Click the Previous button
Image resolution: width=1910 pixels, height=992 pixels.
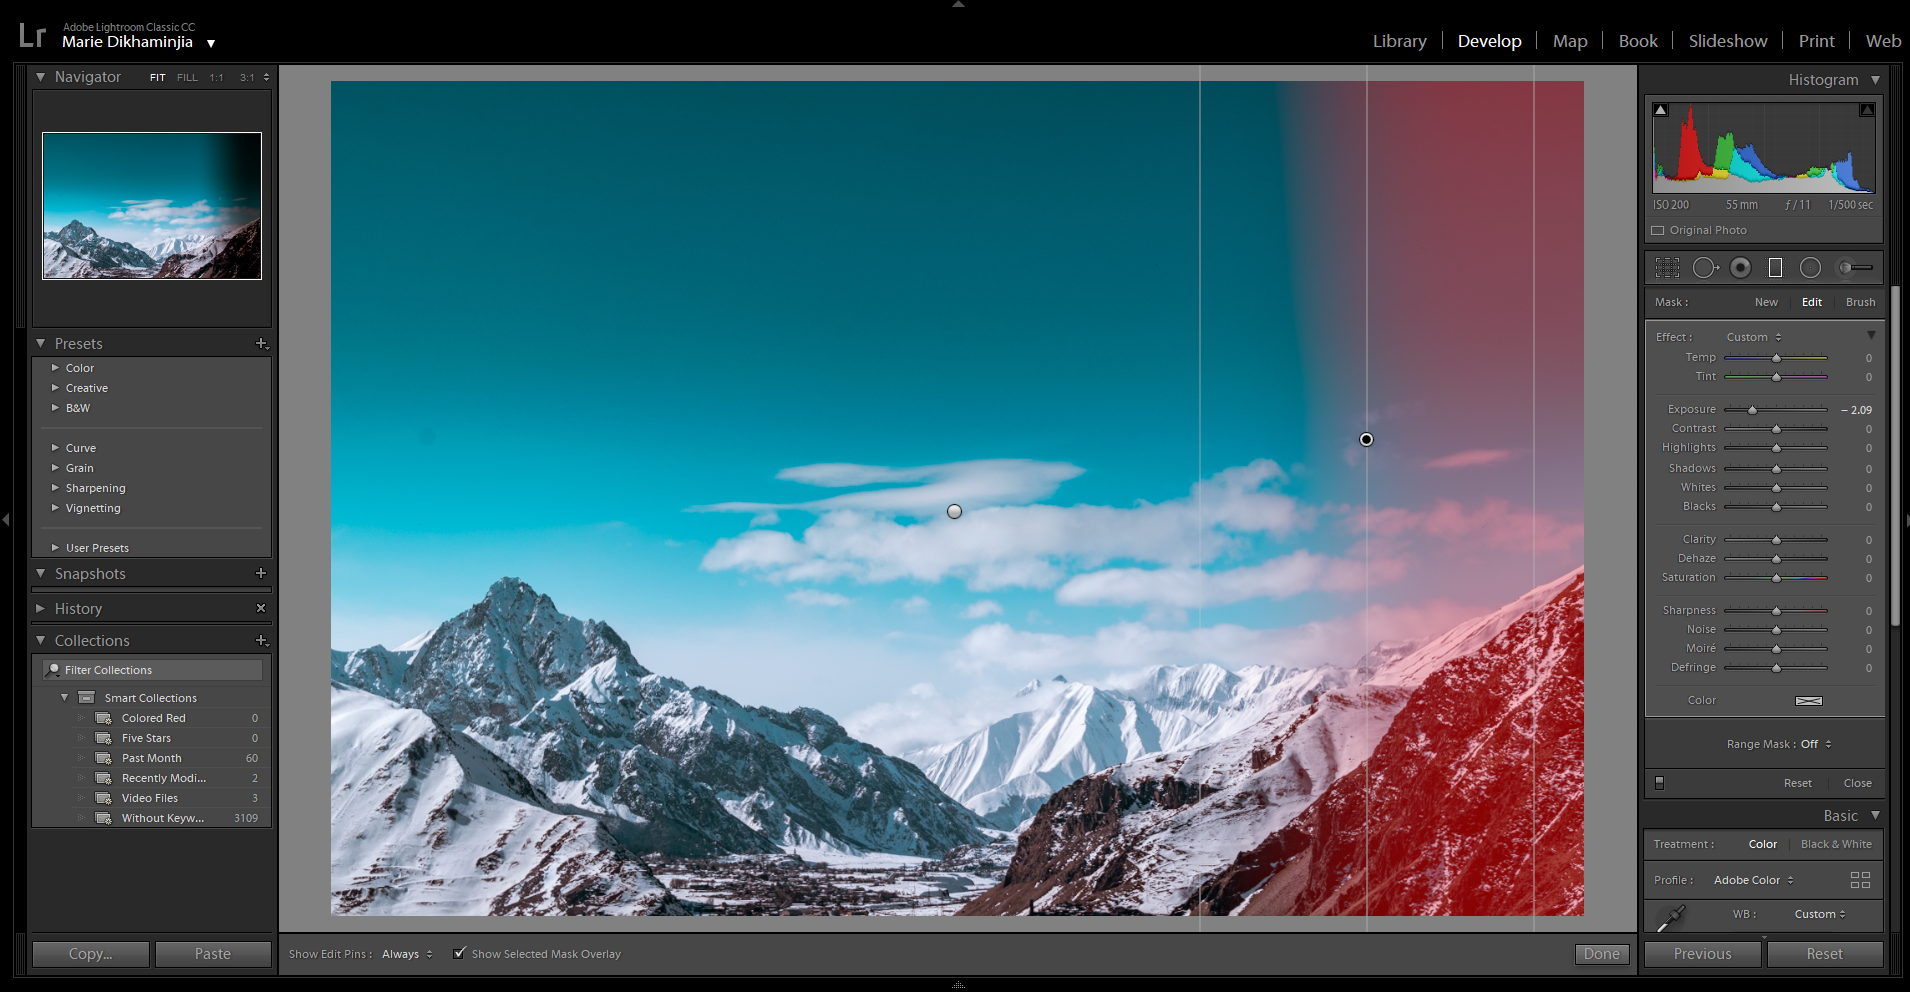tap(1702, 954)
